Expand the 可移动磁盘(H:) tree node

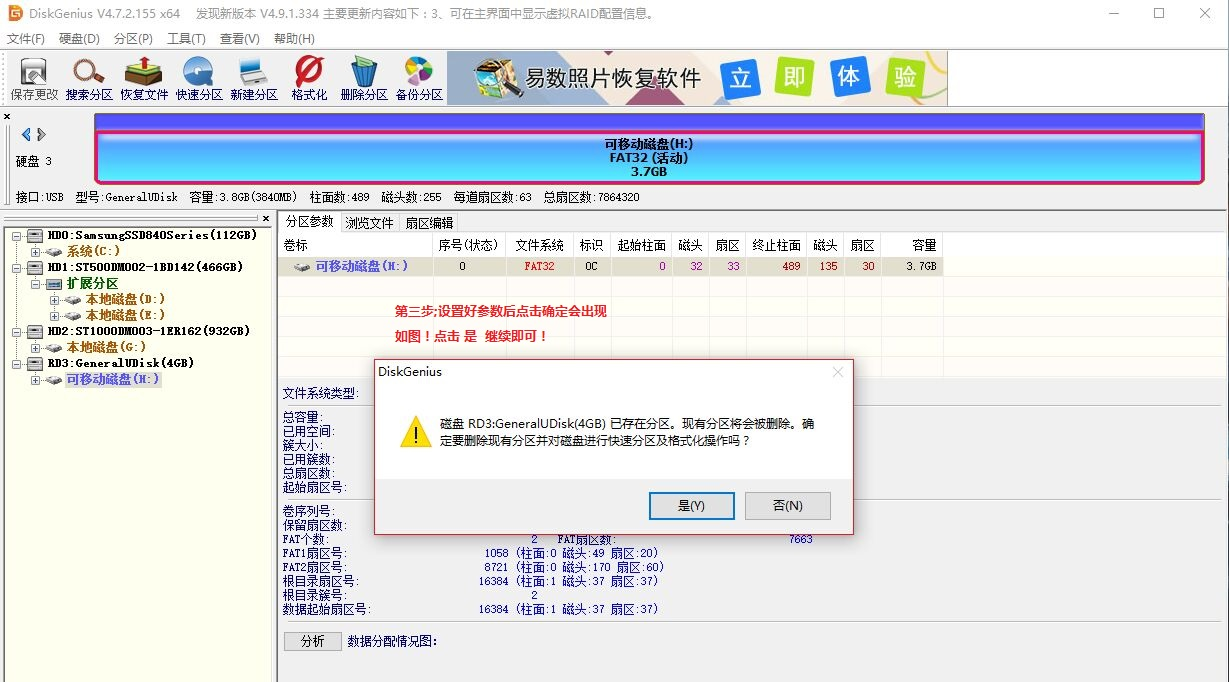pos(36,380)
